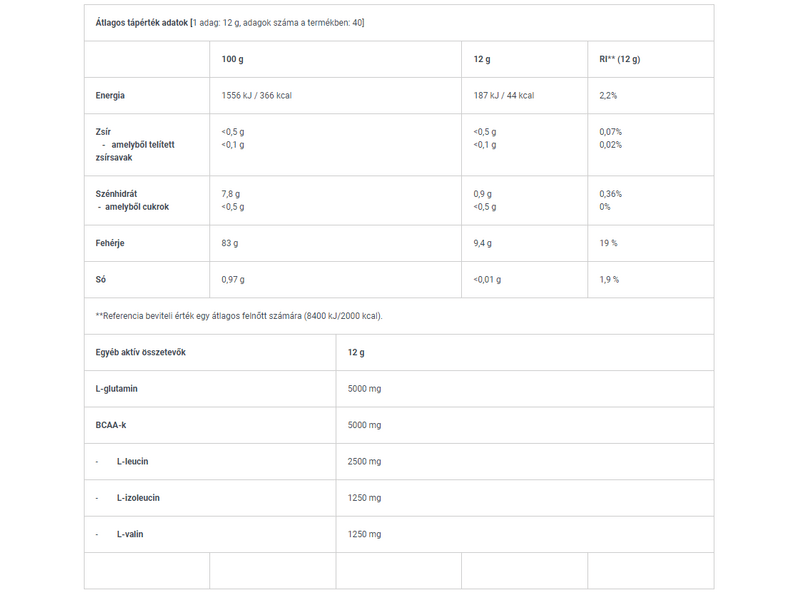This screenshot has height=600, width=800.
Task: Select the 'BCAA-k' ingredient label
Action: [x=111, y=425]
